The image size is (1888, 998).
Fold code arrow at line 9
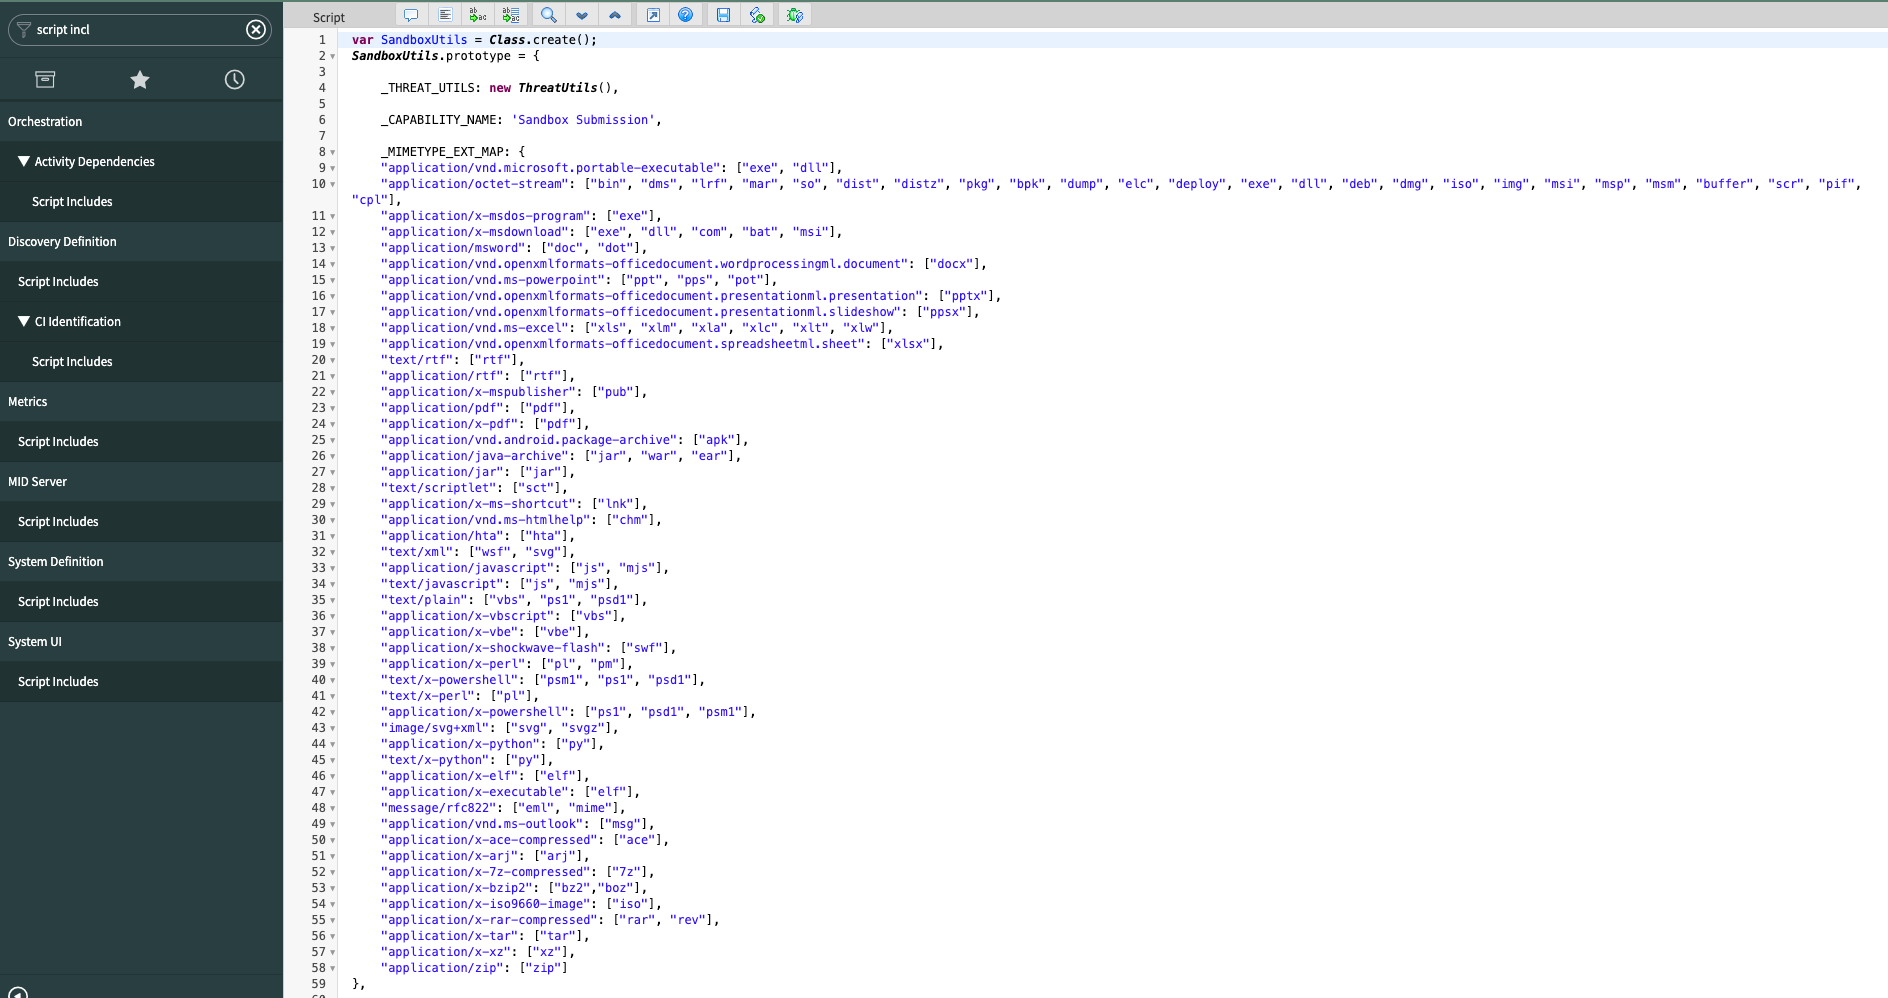[x=333, y=169]
